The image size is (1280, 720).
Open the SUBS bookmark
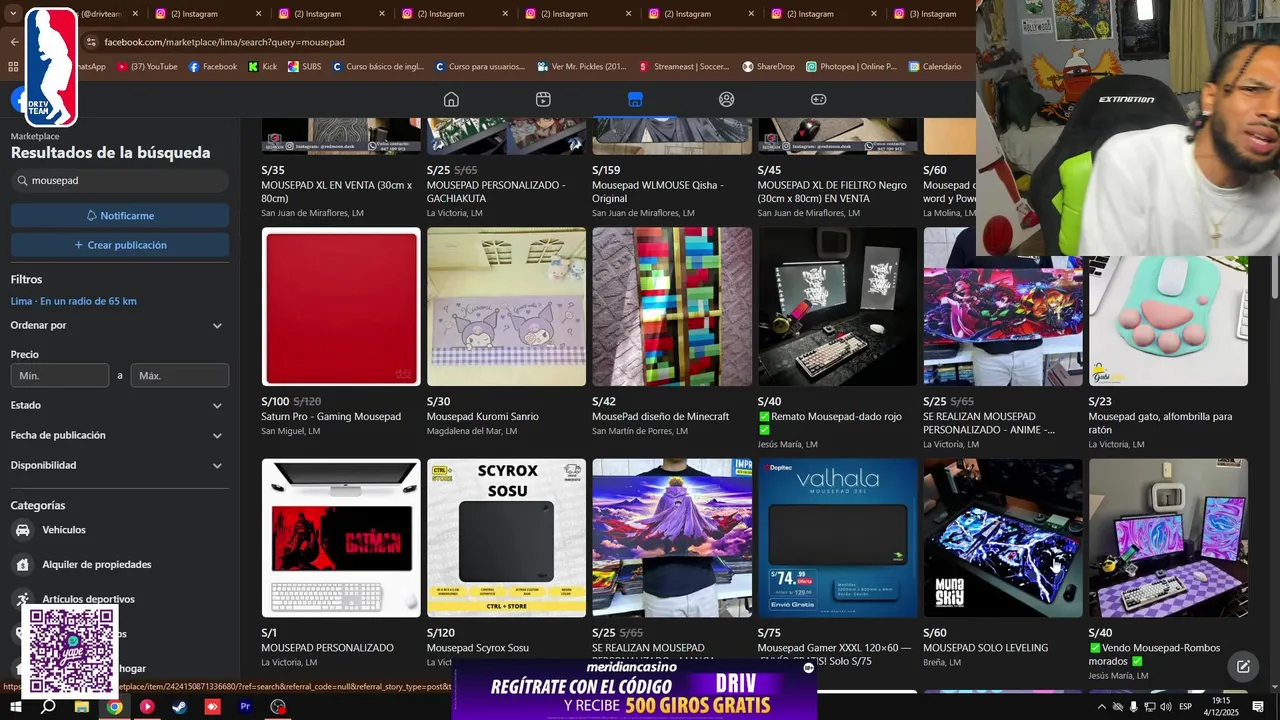point(305,67)
